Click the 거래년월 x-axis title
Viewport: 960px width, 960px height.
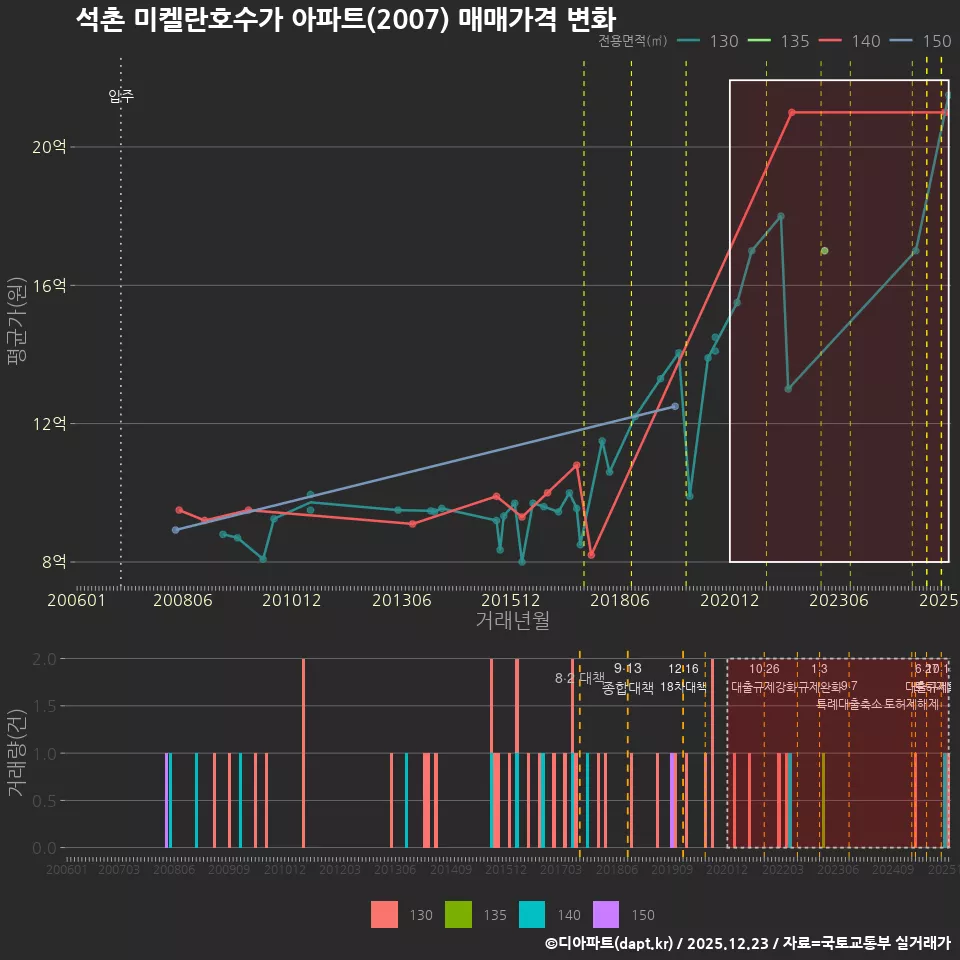tap(512, 620)
